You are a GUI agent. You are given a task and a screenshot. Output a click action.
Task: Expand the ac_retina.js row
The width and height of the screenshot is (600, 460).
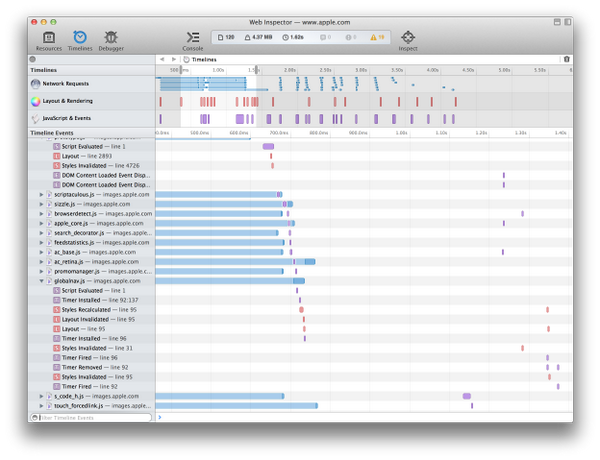coord(41,261)
